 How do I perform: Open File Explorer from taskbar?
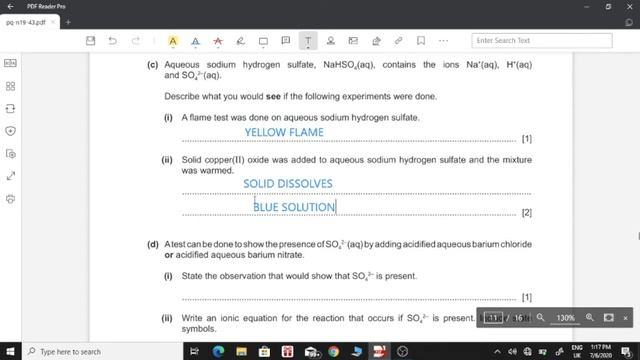click(241, 351)
